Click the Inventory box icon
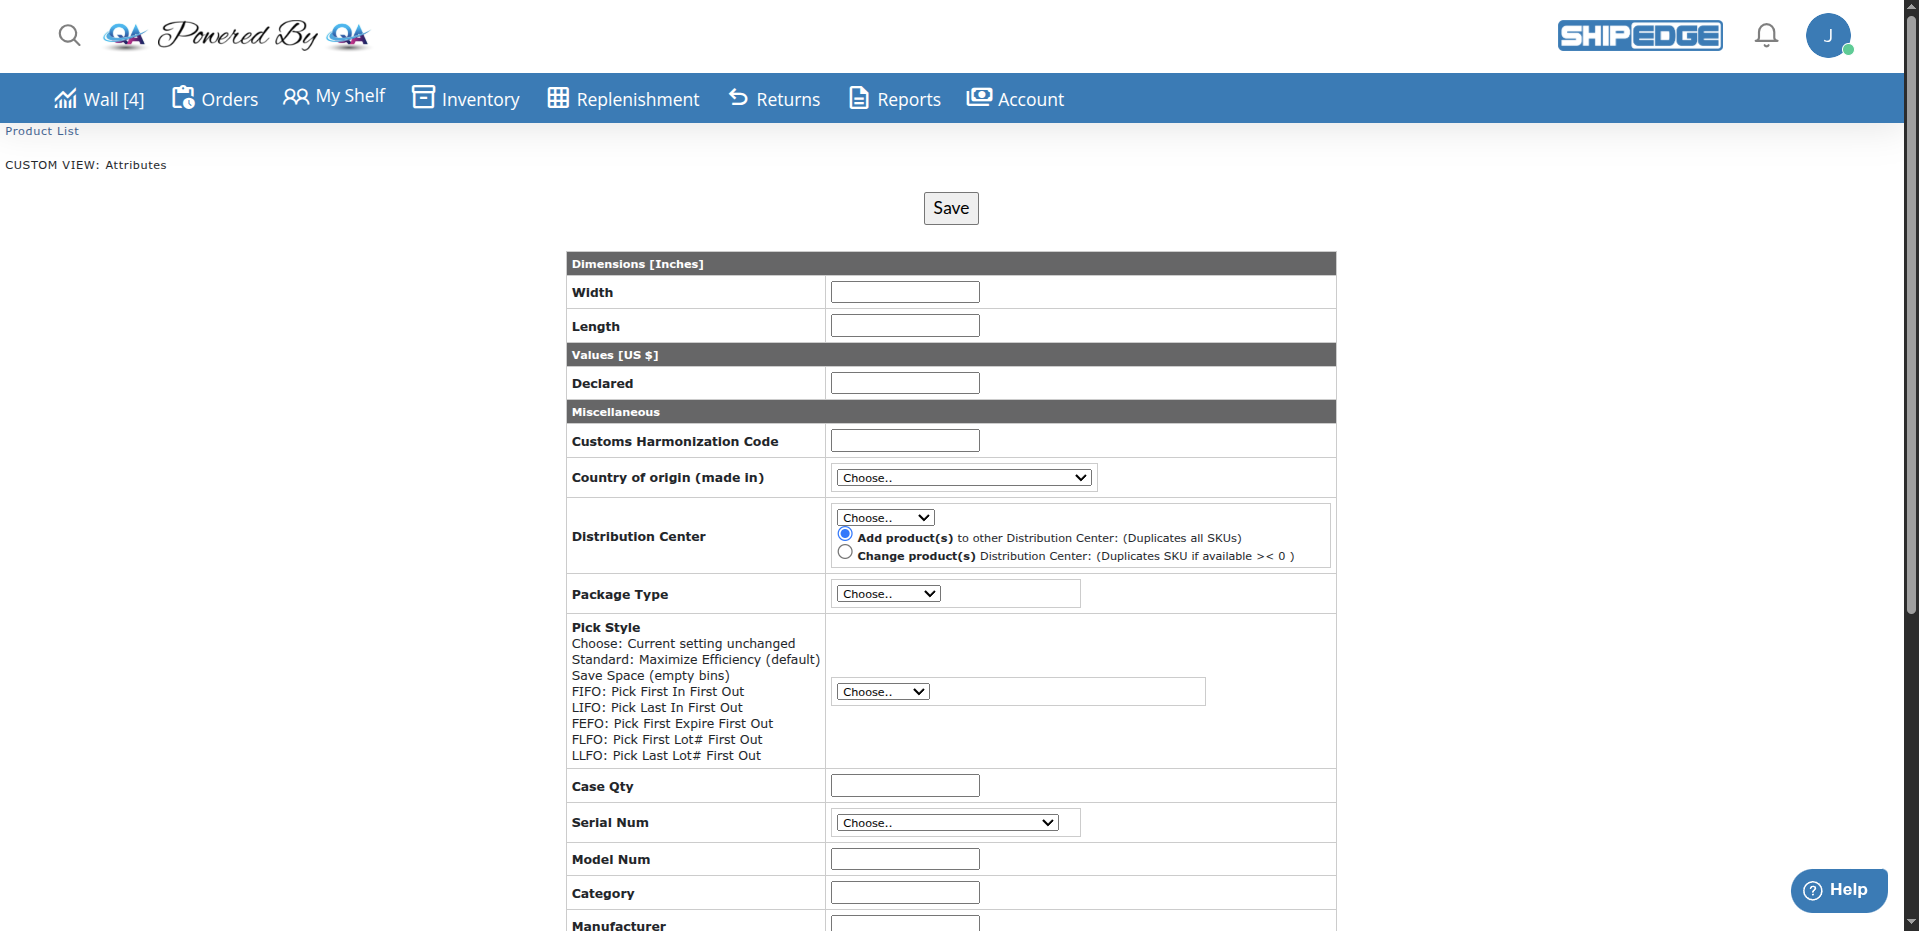The height and width of the screenshot is (931, 1919). 424,98
